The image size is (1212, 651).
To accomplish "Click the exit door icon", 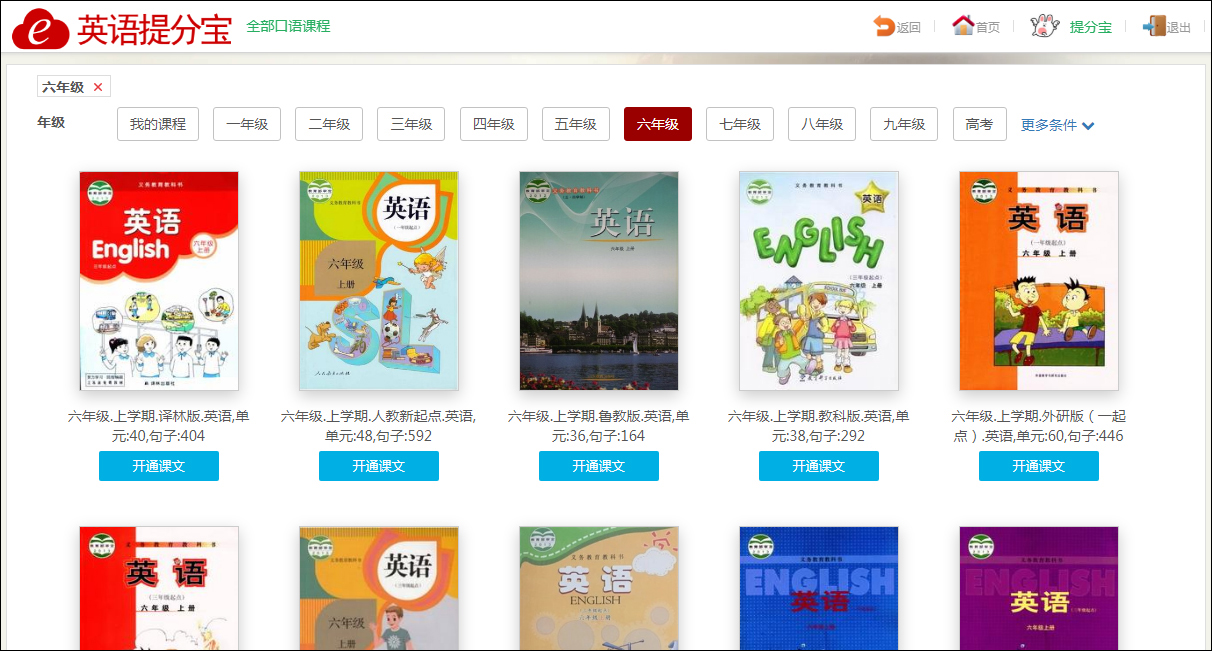I will [1154, 26].
